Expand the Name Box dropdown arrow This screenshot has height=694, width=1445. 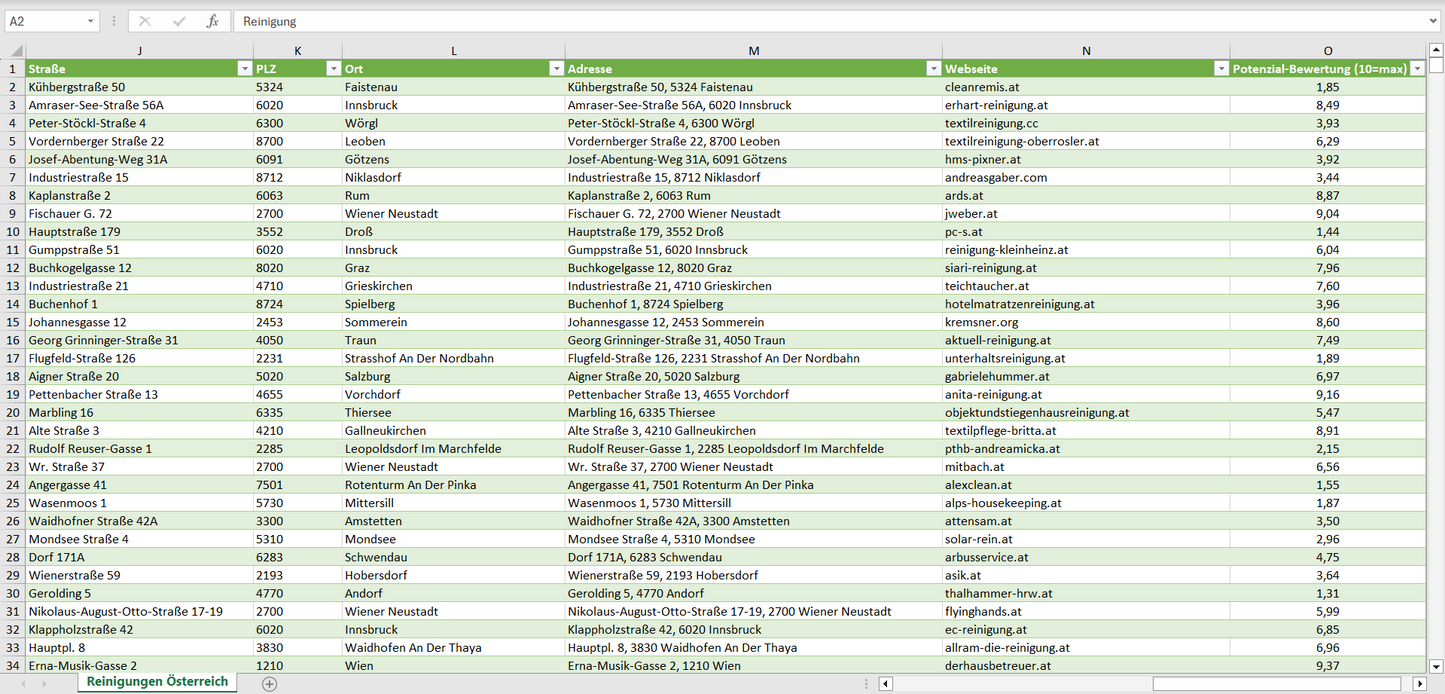[x=90, y=21]
